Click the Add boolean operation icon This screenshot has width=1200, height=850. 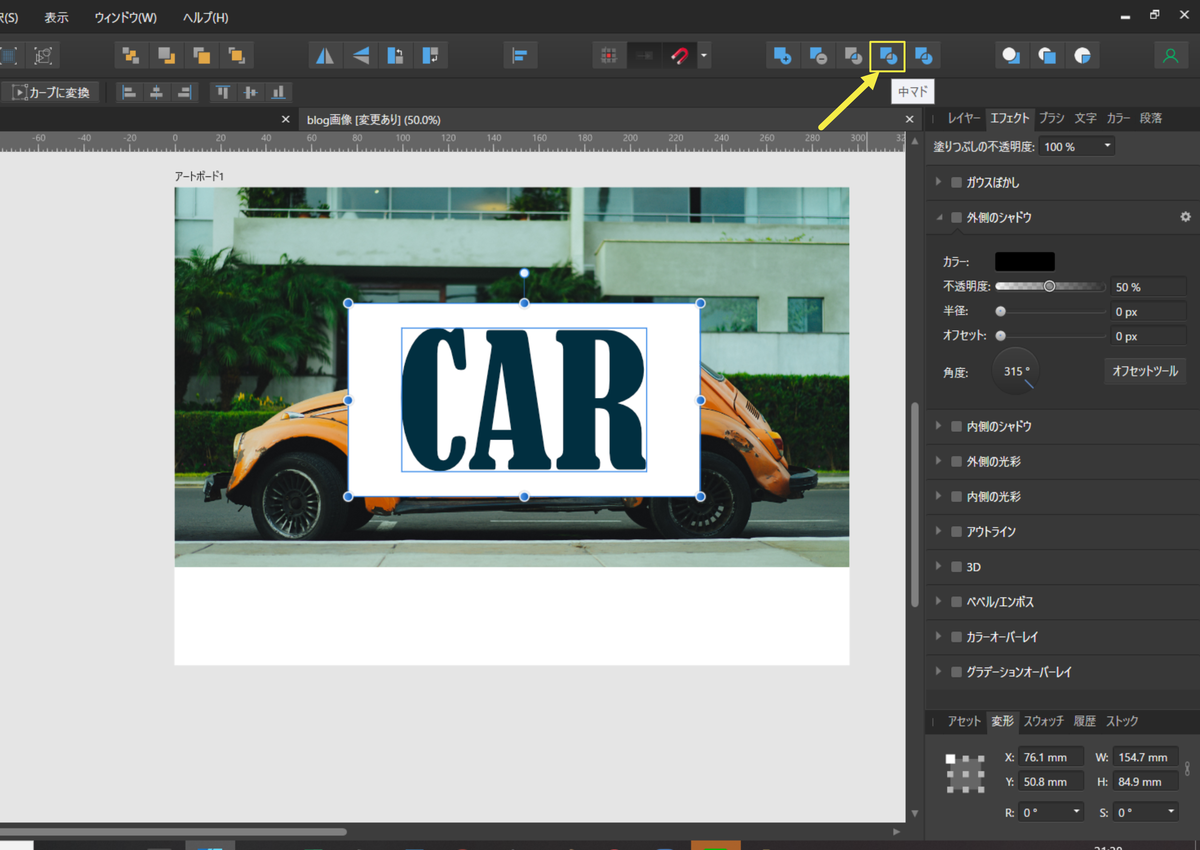(782, 56)
